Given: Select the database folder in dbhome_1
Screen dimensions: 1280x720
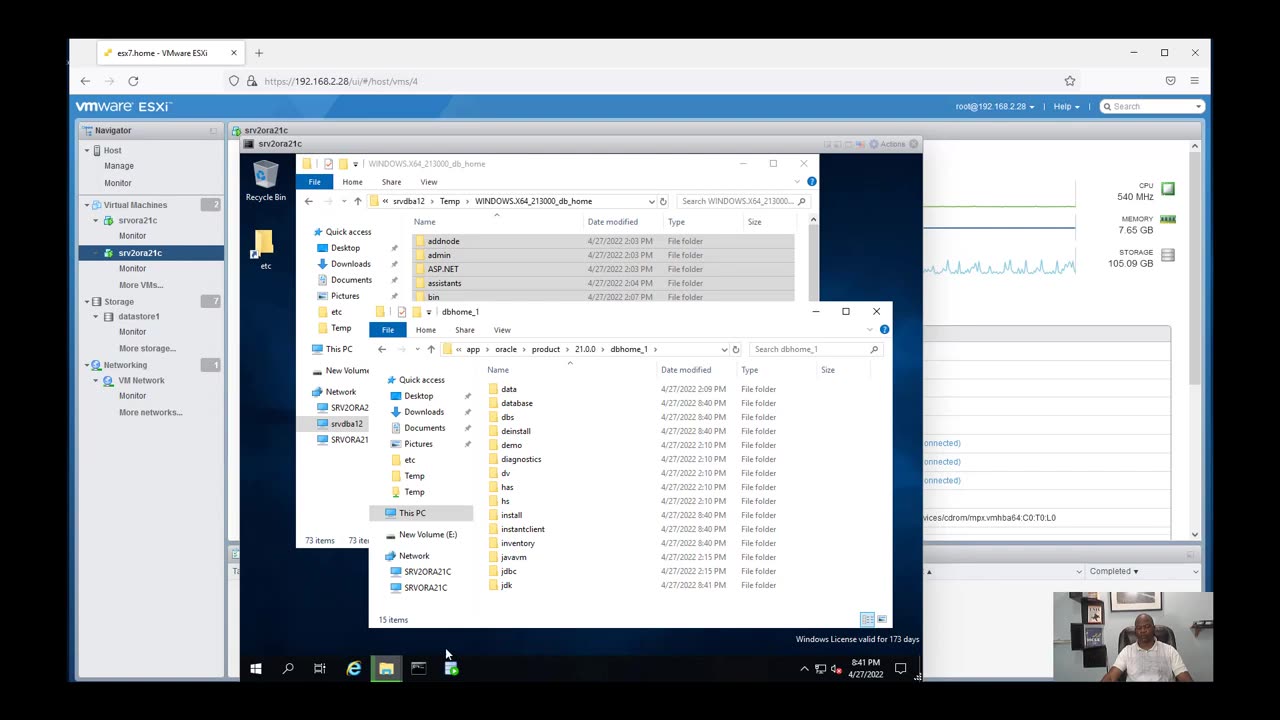Looking at the screenshot, I should pos(517,403).
